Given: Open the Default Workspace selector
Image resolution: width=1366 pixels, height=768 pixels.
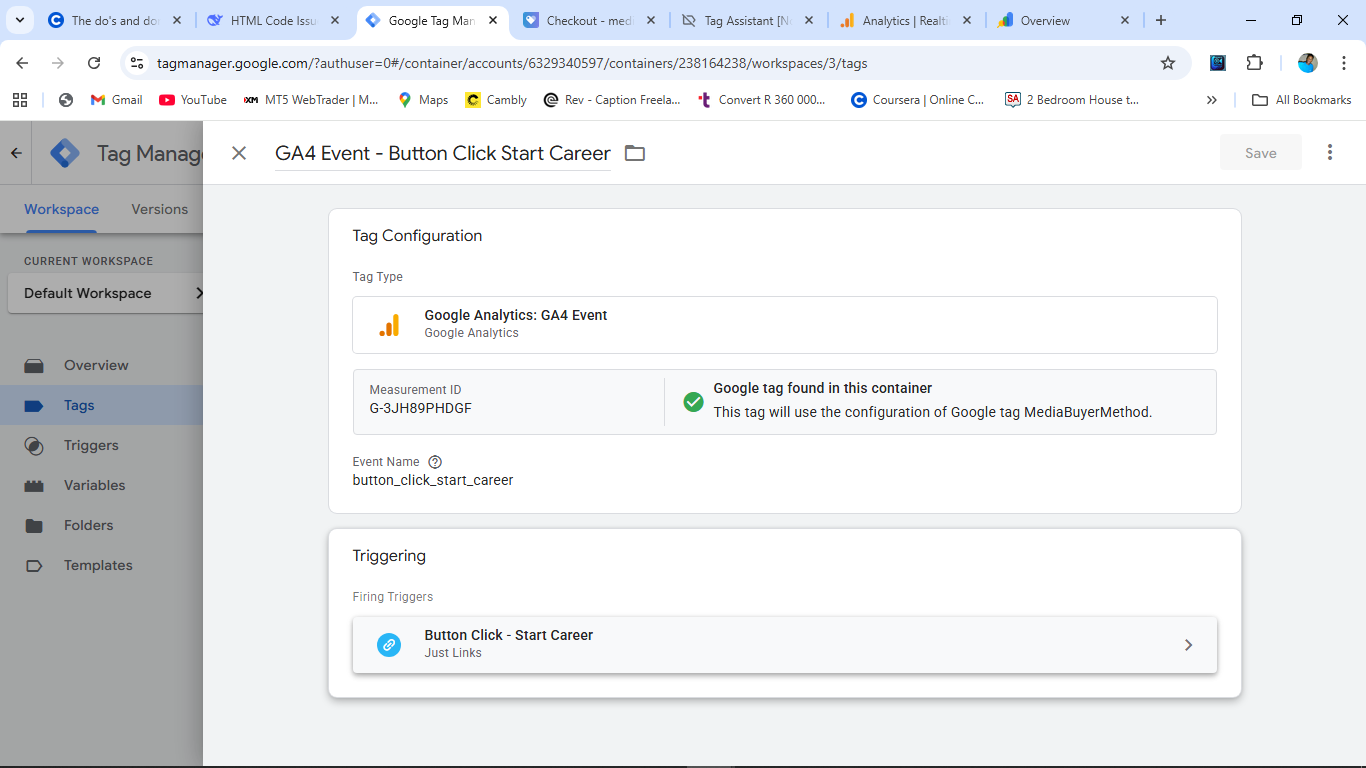Looking at the screenshot, I should (106, 293).
